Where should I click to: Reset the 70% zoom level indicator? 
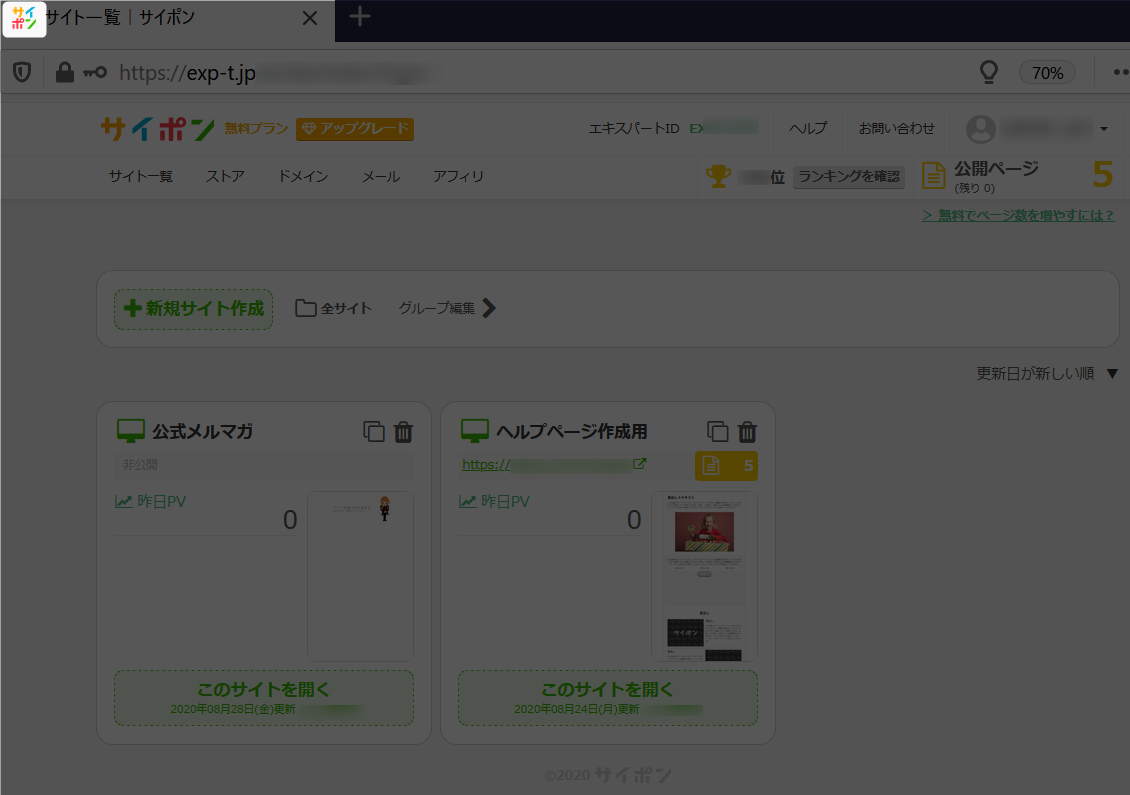coord(1047,73)
